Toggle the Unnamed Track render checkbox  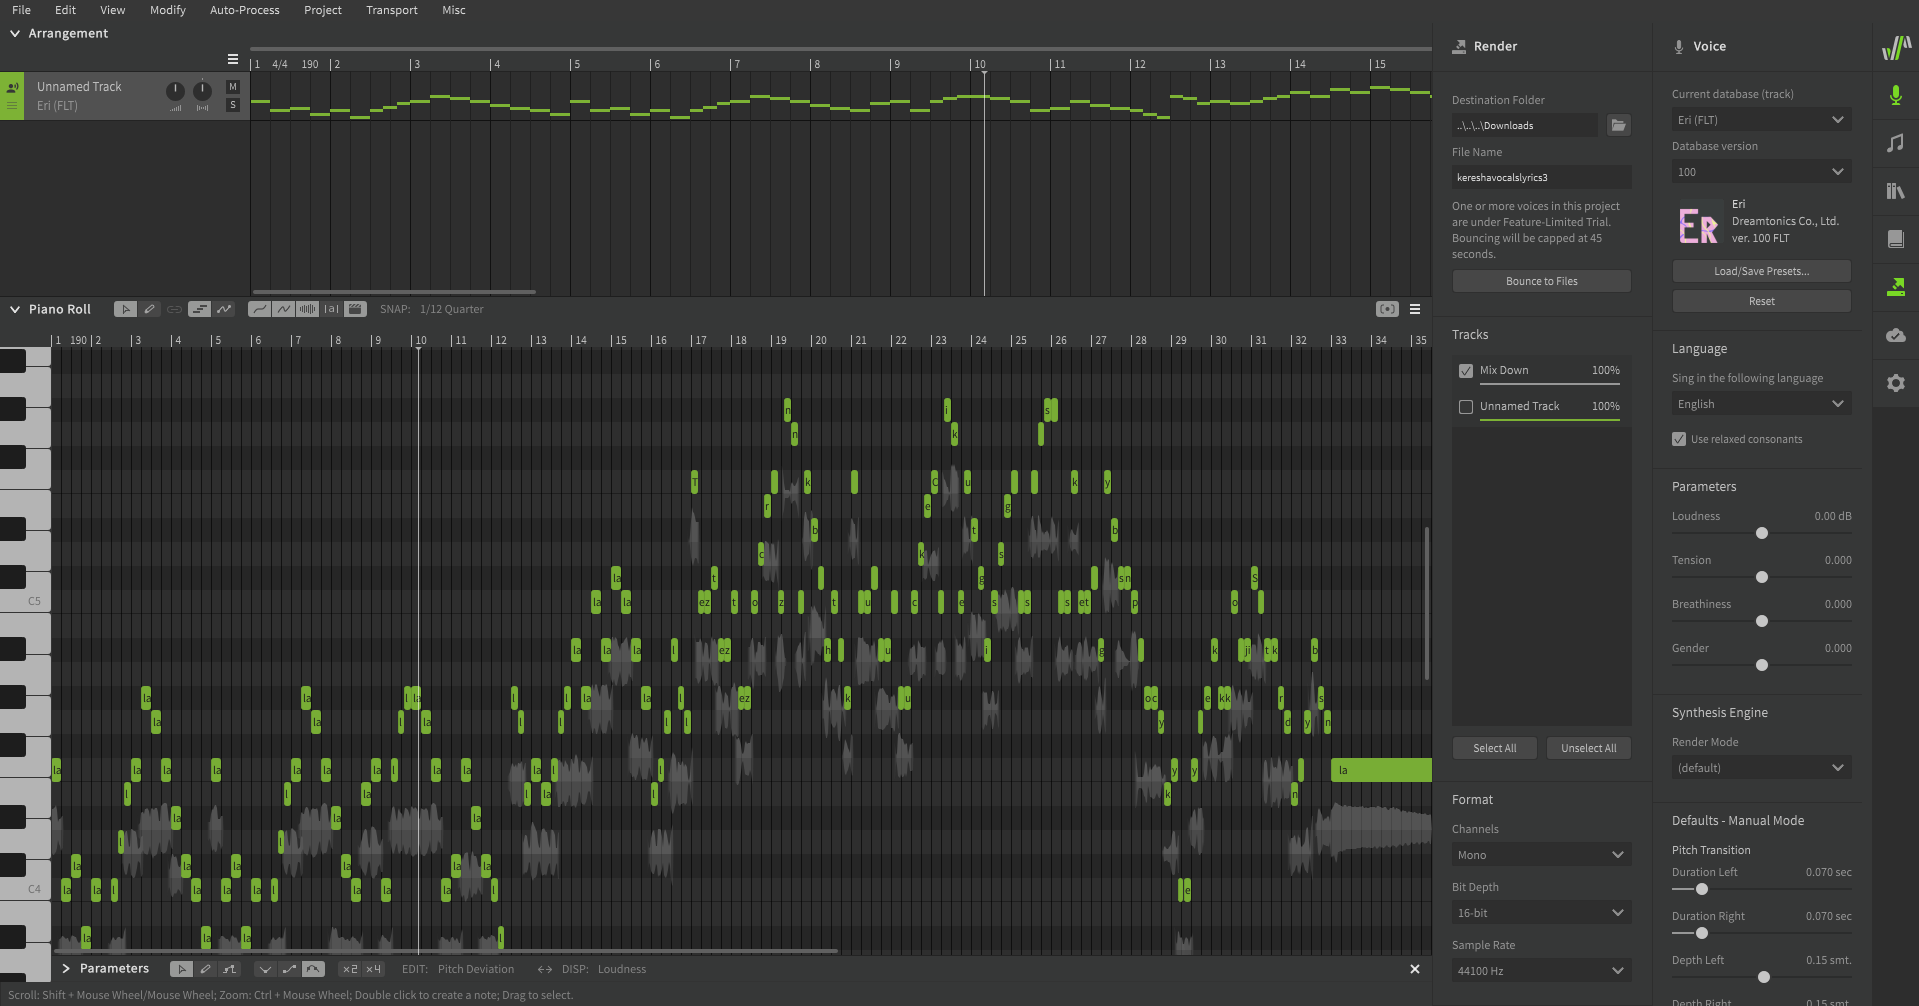pos(1466,407)
